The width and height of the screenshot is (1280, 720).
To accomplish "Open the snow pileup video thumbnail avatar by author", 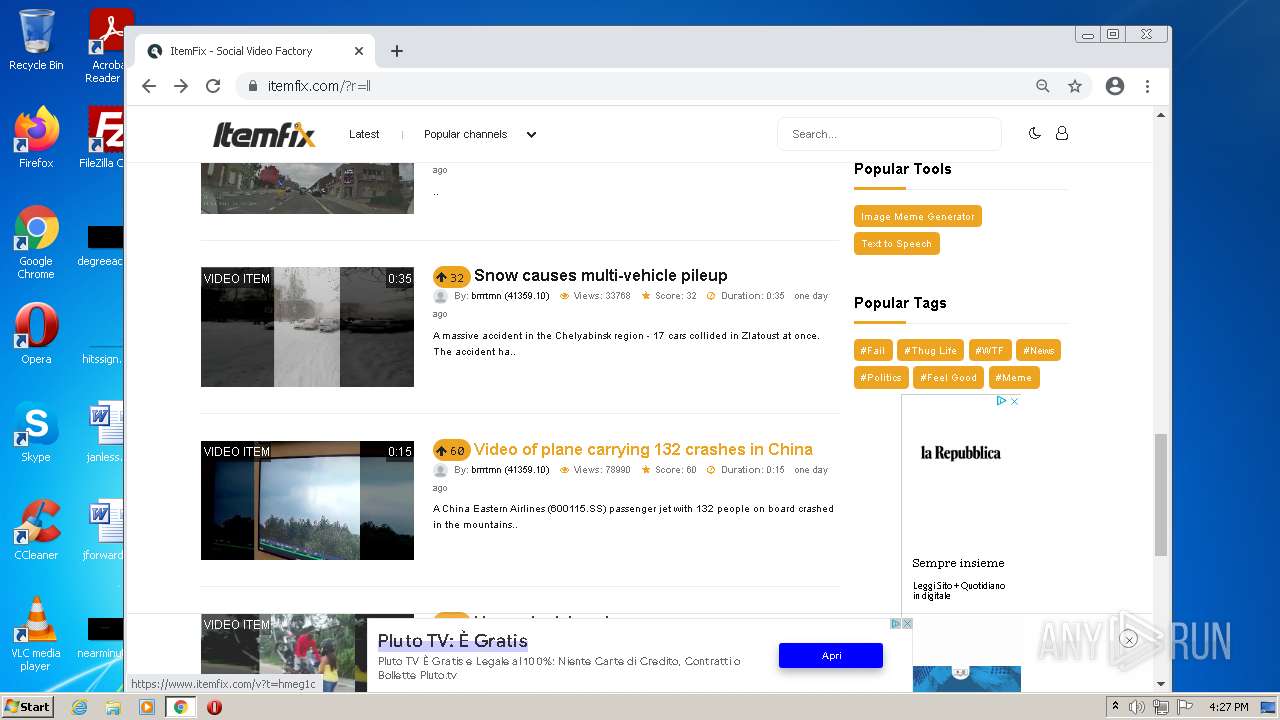I will (440, 296).
